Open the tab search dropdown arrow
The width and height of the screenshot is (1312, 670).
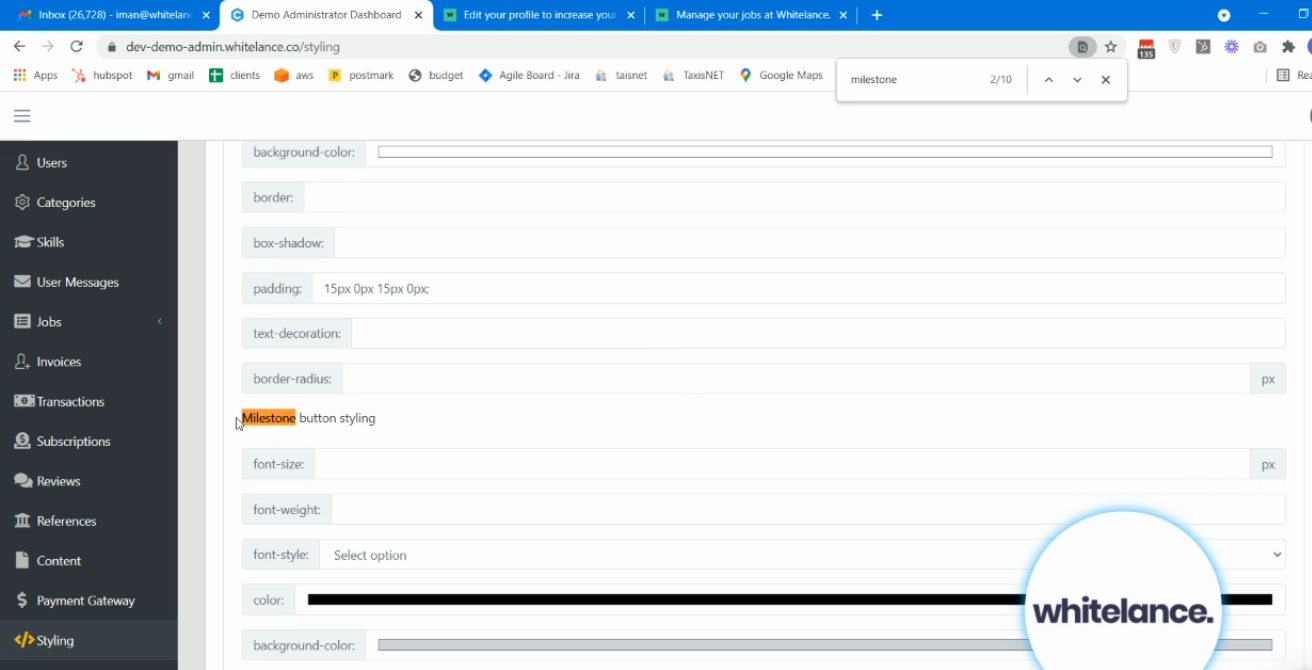[1223, 15]
